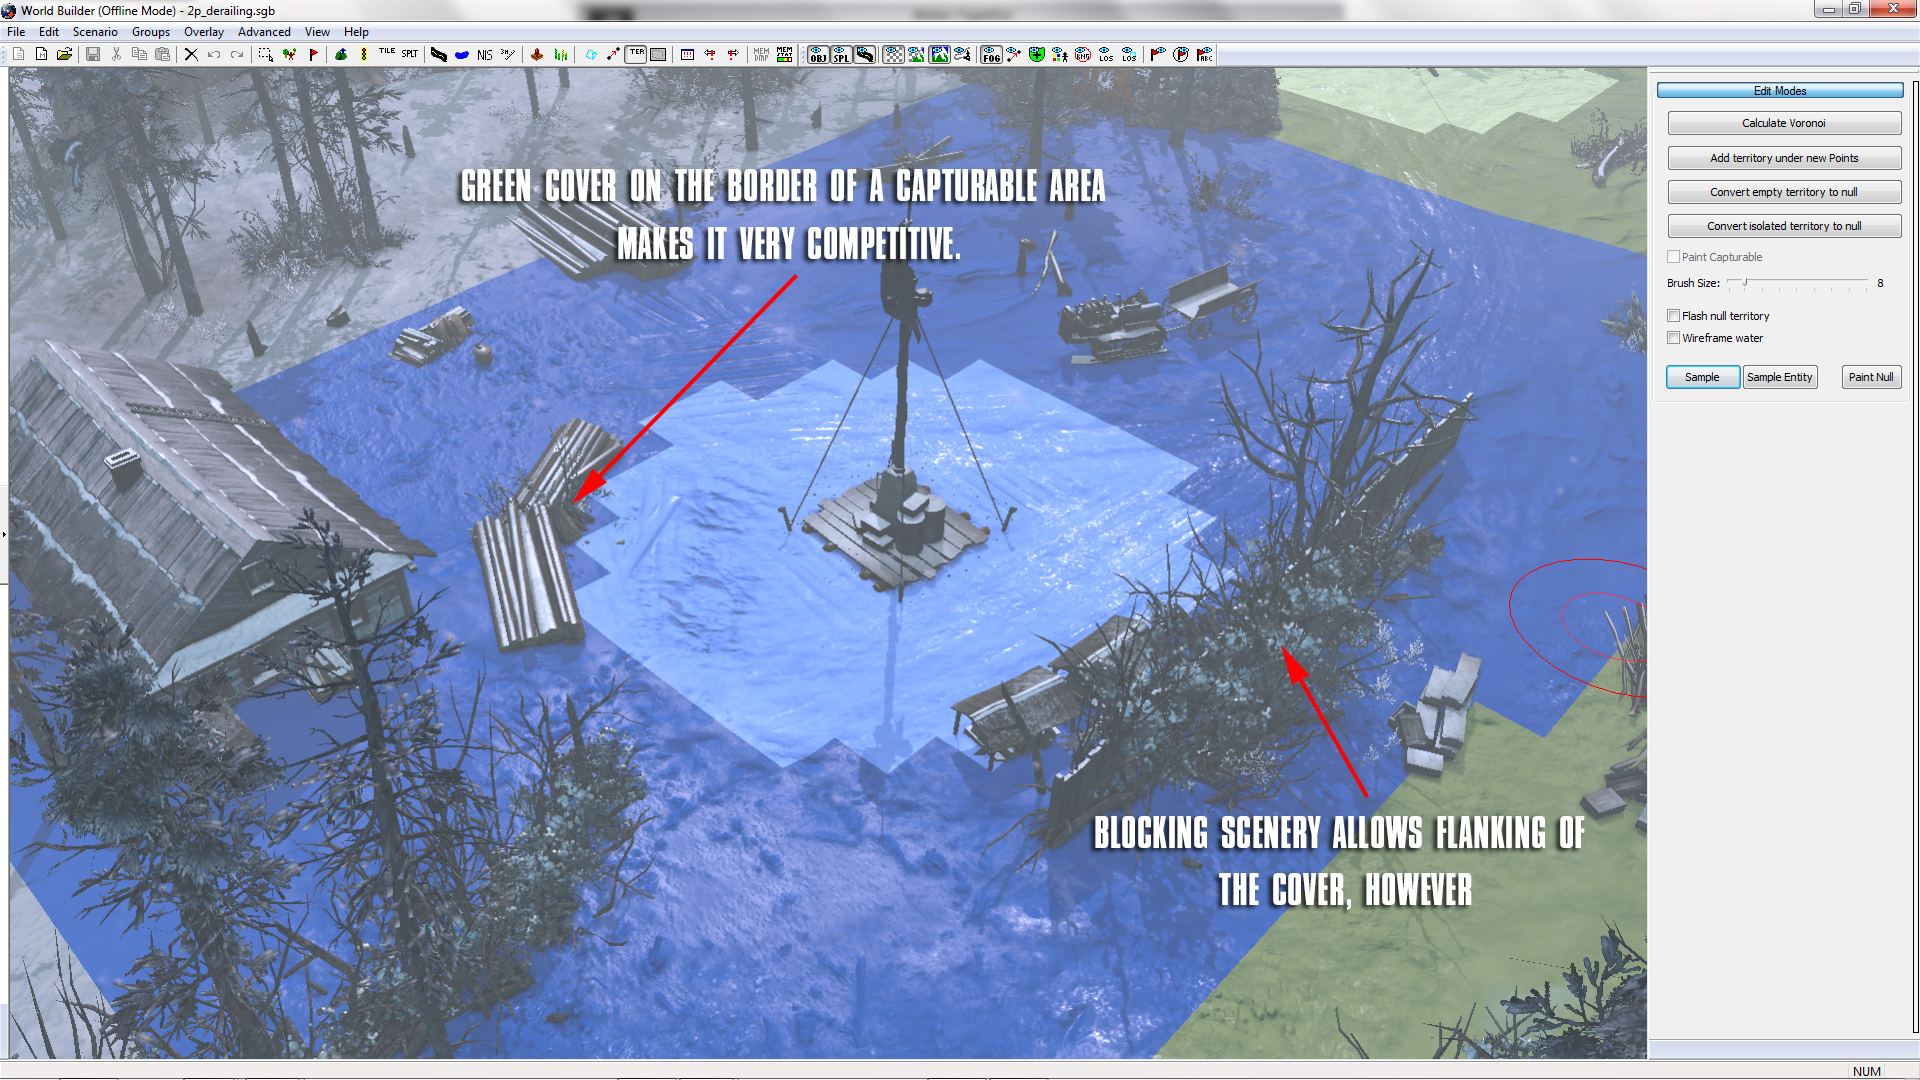
Task: Toggle SPL spline visibility icon
Action: [841, 55]
